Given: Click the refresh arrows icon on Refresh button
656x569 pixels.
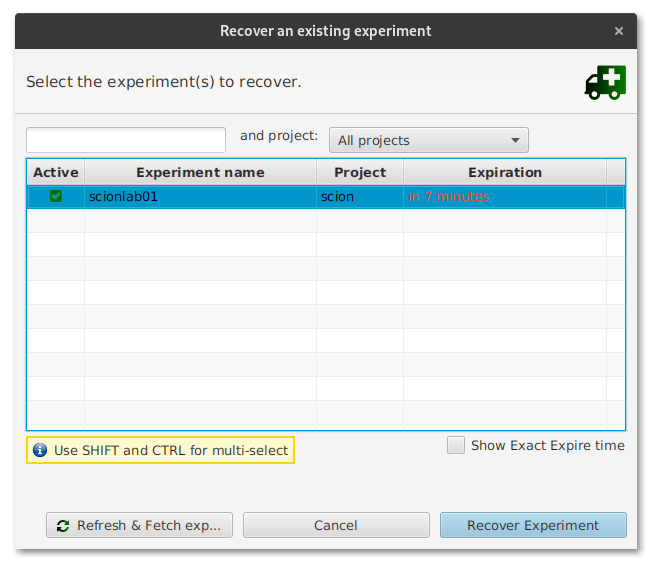Looking at the screenshot, I should pos(63,526).
